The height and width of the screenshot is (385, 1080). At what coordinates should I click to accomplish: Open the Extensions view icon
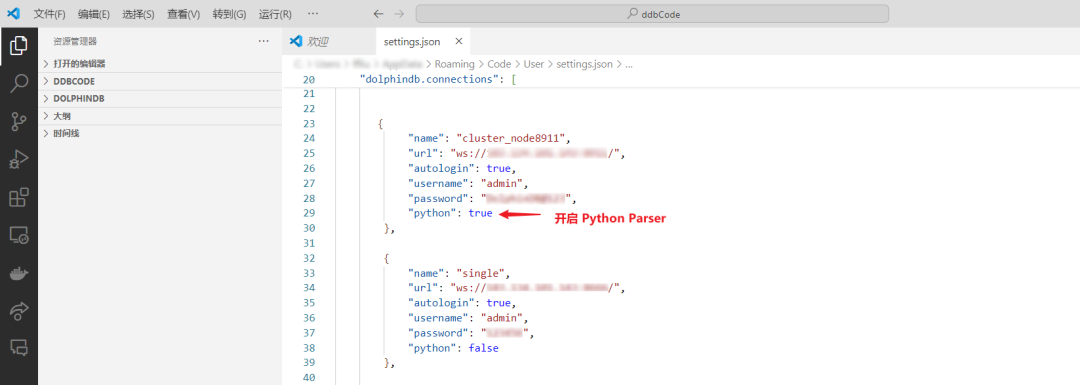[x=19, y=198]
